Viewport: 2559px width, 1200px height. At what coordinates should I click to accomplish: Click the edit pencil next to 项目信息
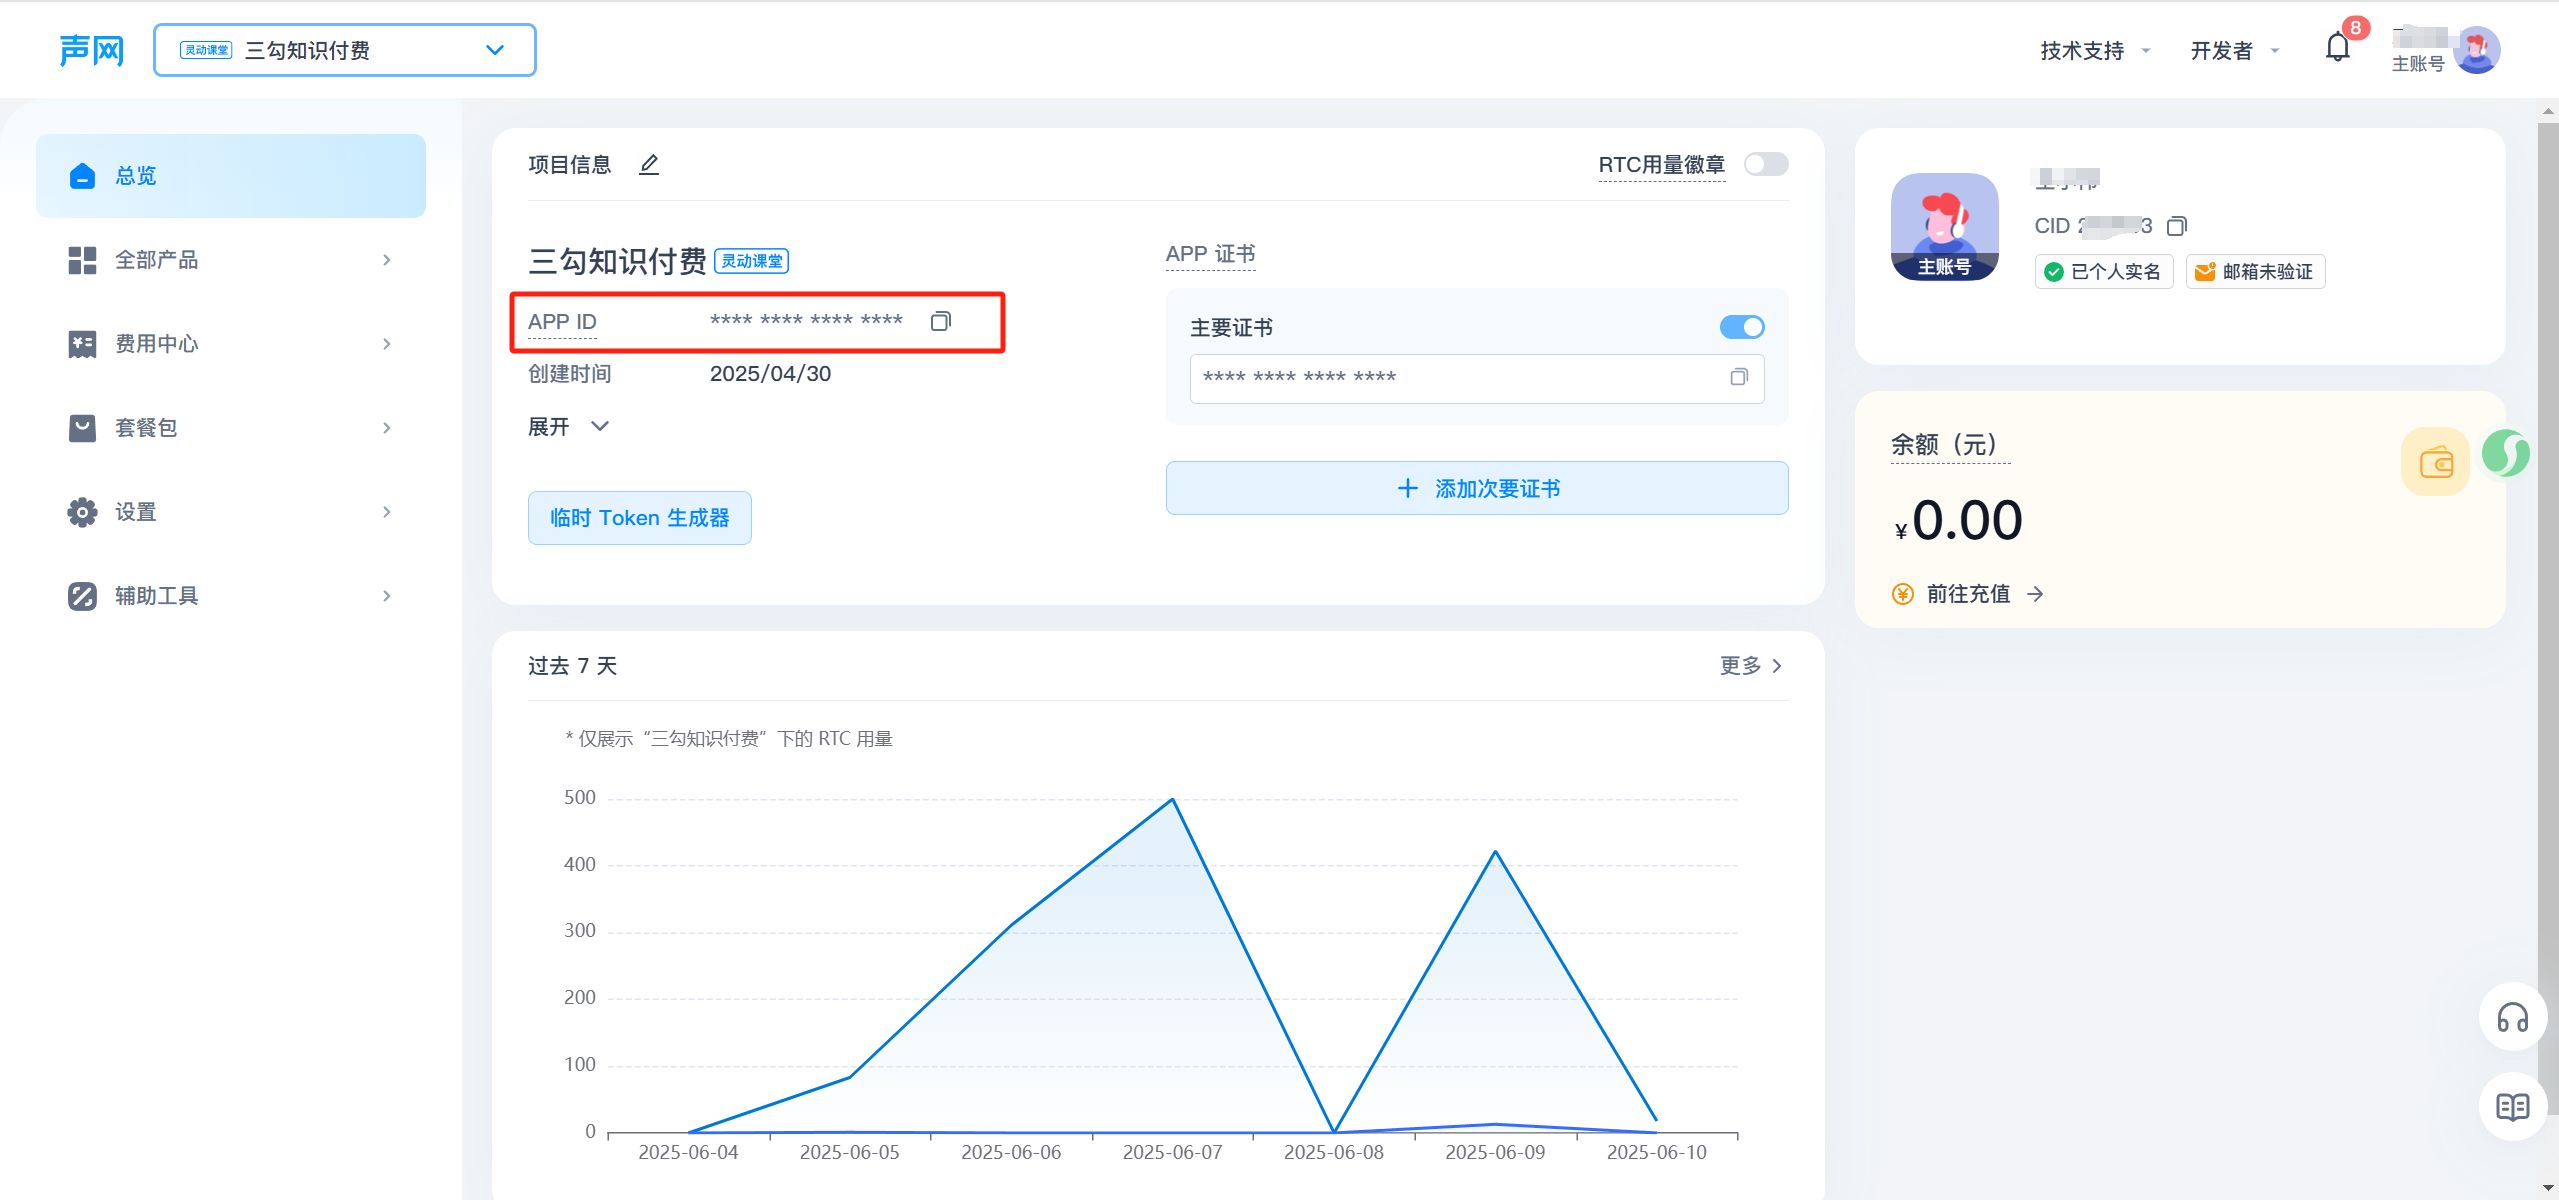tap(649, 164)
